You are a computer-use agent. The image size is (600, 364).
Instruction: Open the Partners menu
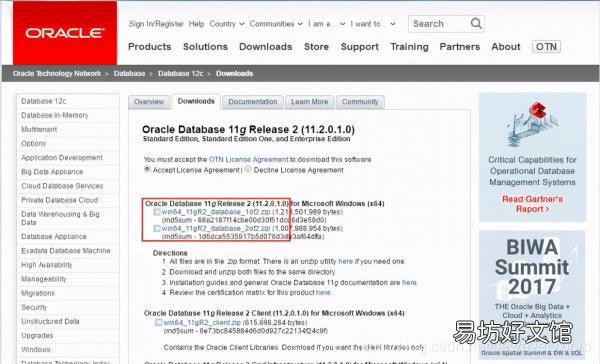point(460,47)
